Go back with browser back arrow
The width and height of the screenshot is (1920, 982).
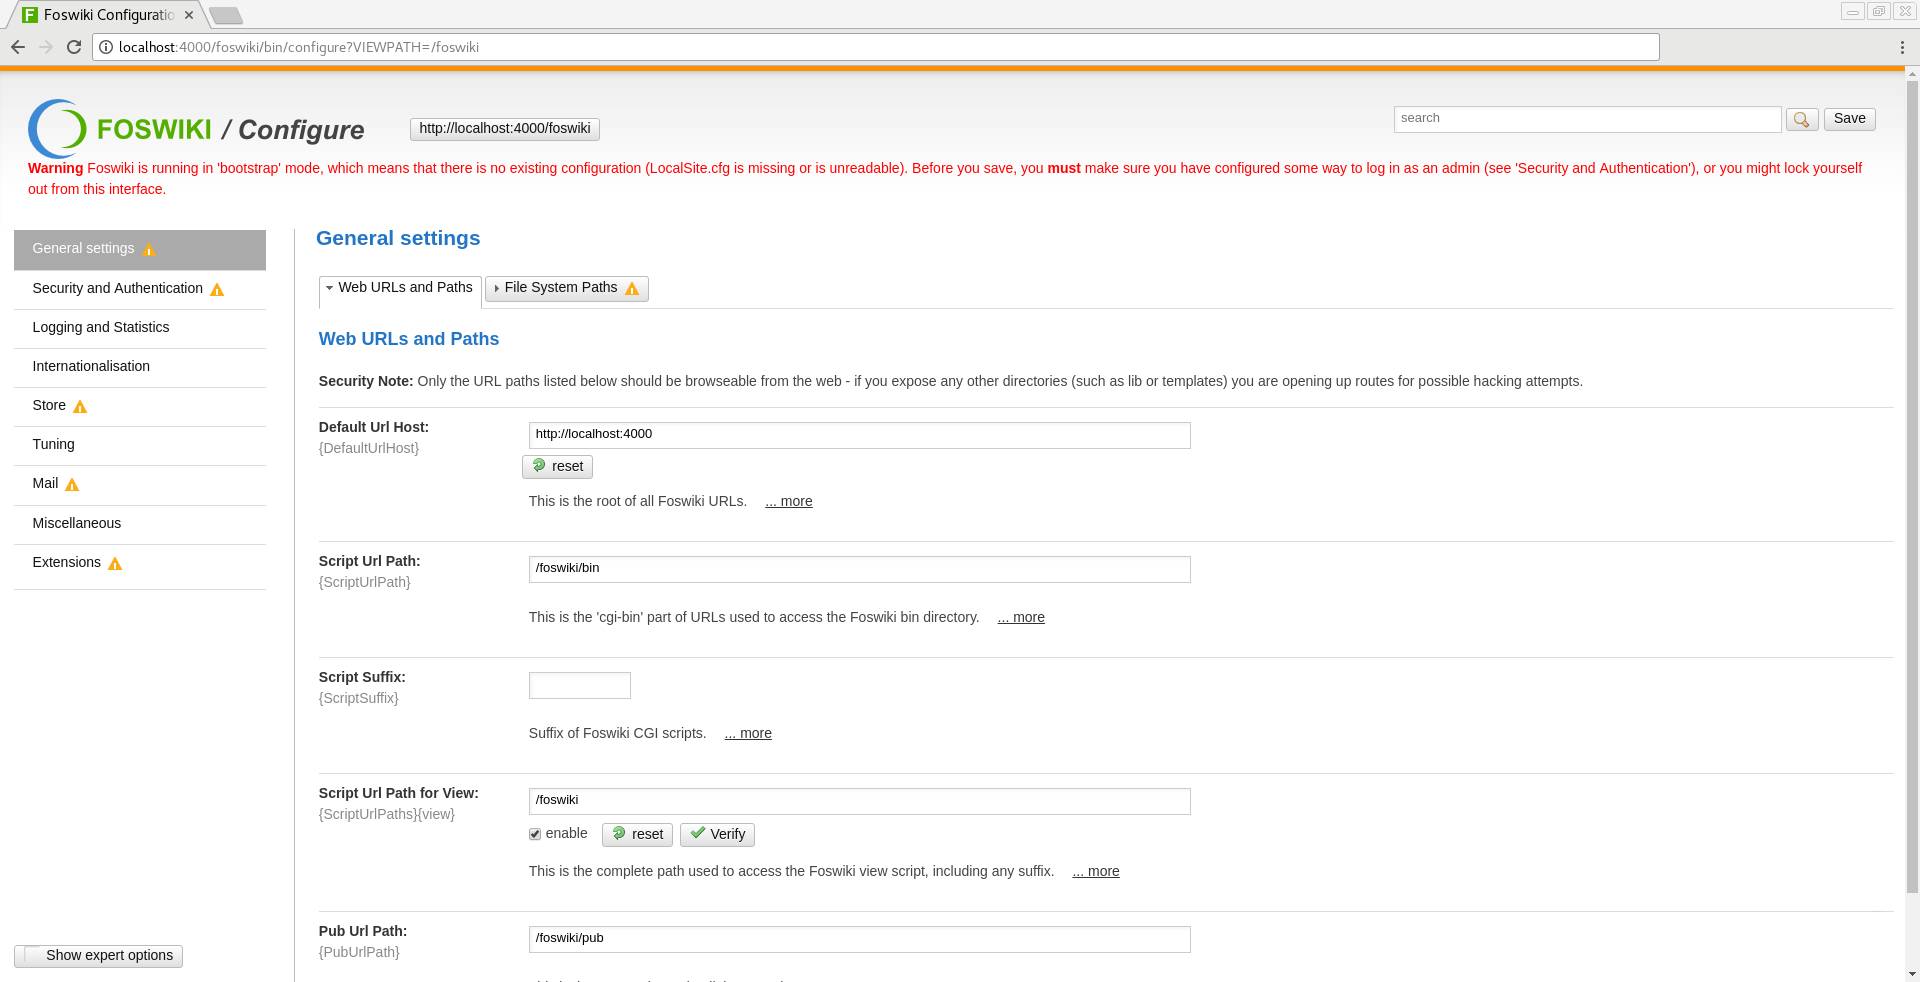tap(18, 47)
